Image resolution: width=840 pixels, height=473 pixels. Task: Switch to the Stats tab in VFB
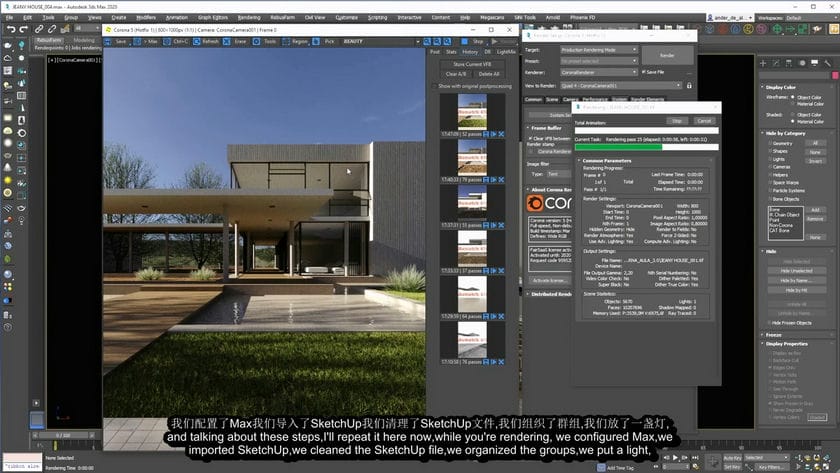(x=451, y=52)
